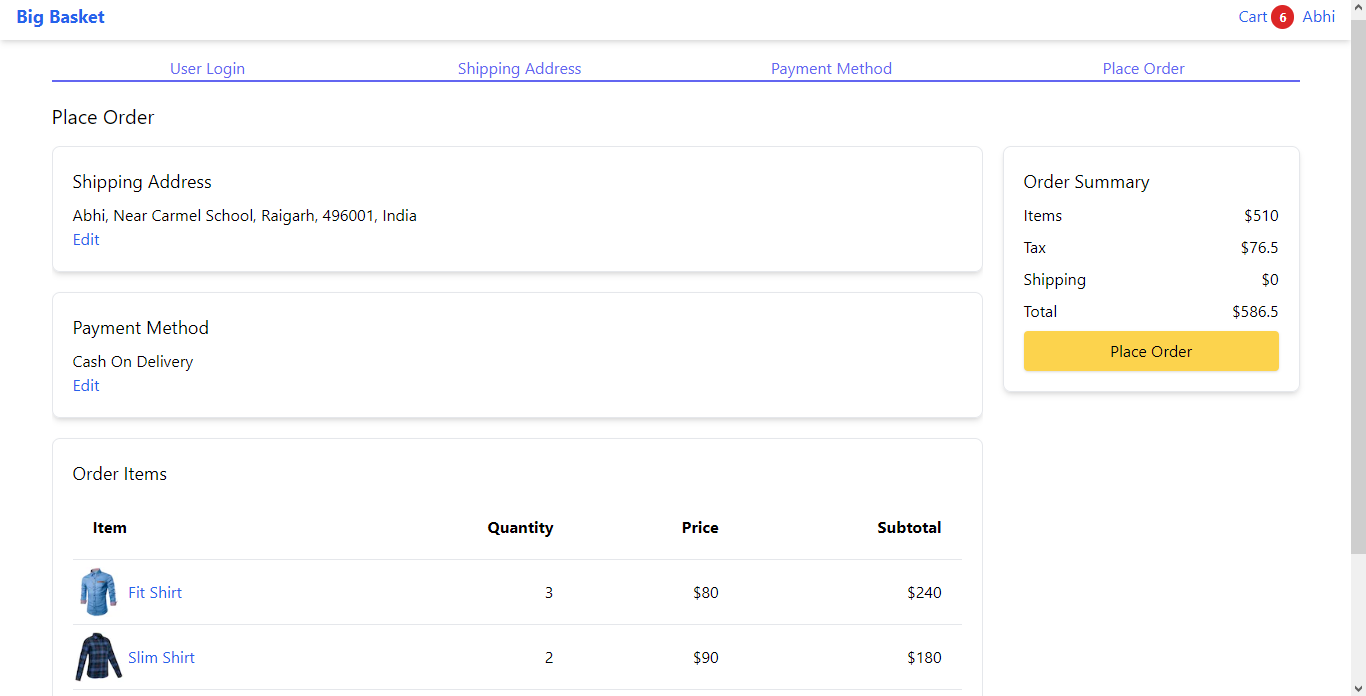1366x696 pixels.
Task: Click the Slim Shirt product thumbnail
Action: pos(98,657)
